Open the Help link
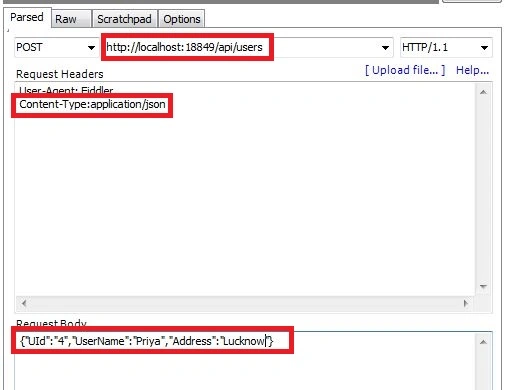 tap(472, 70)
